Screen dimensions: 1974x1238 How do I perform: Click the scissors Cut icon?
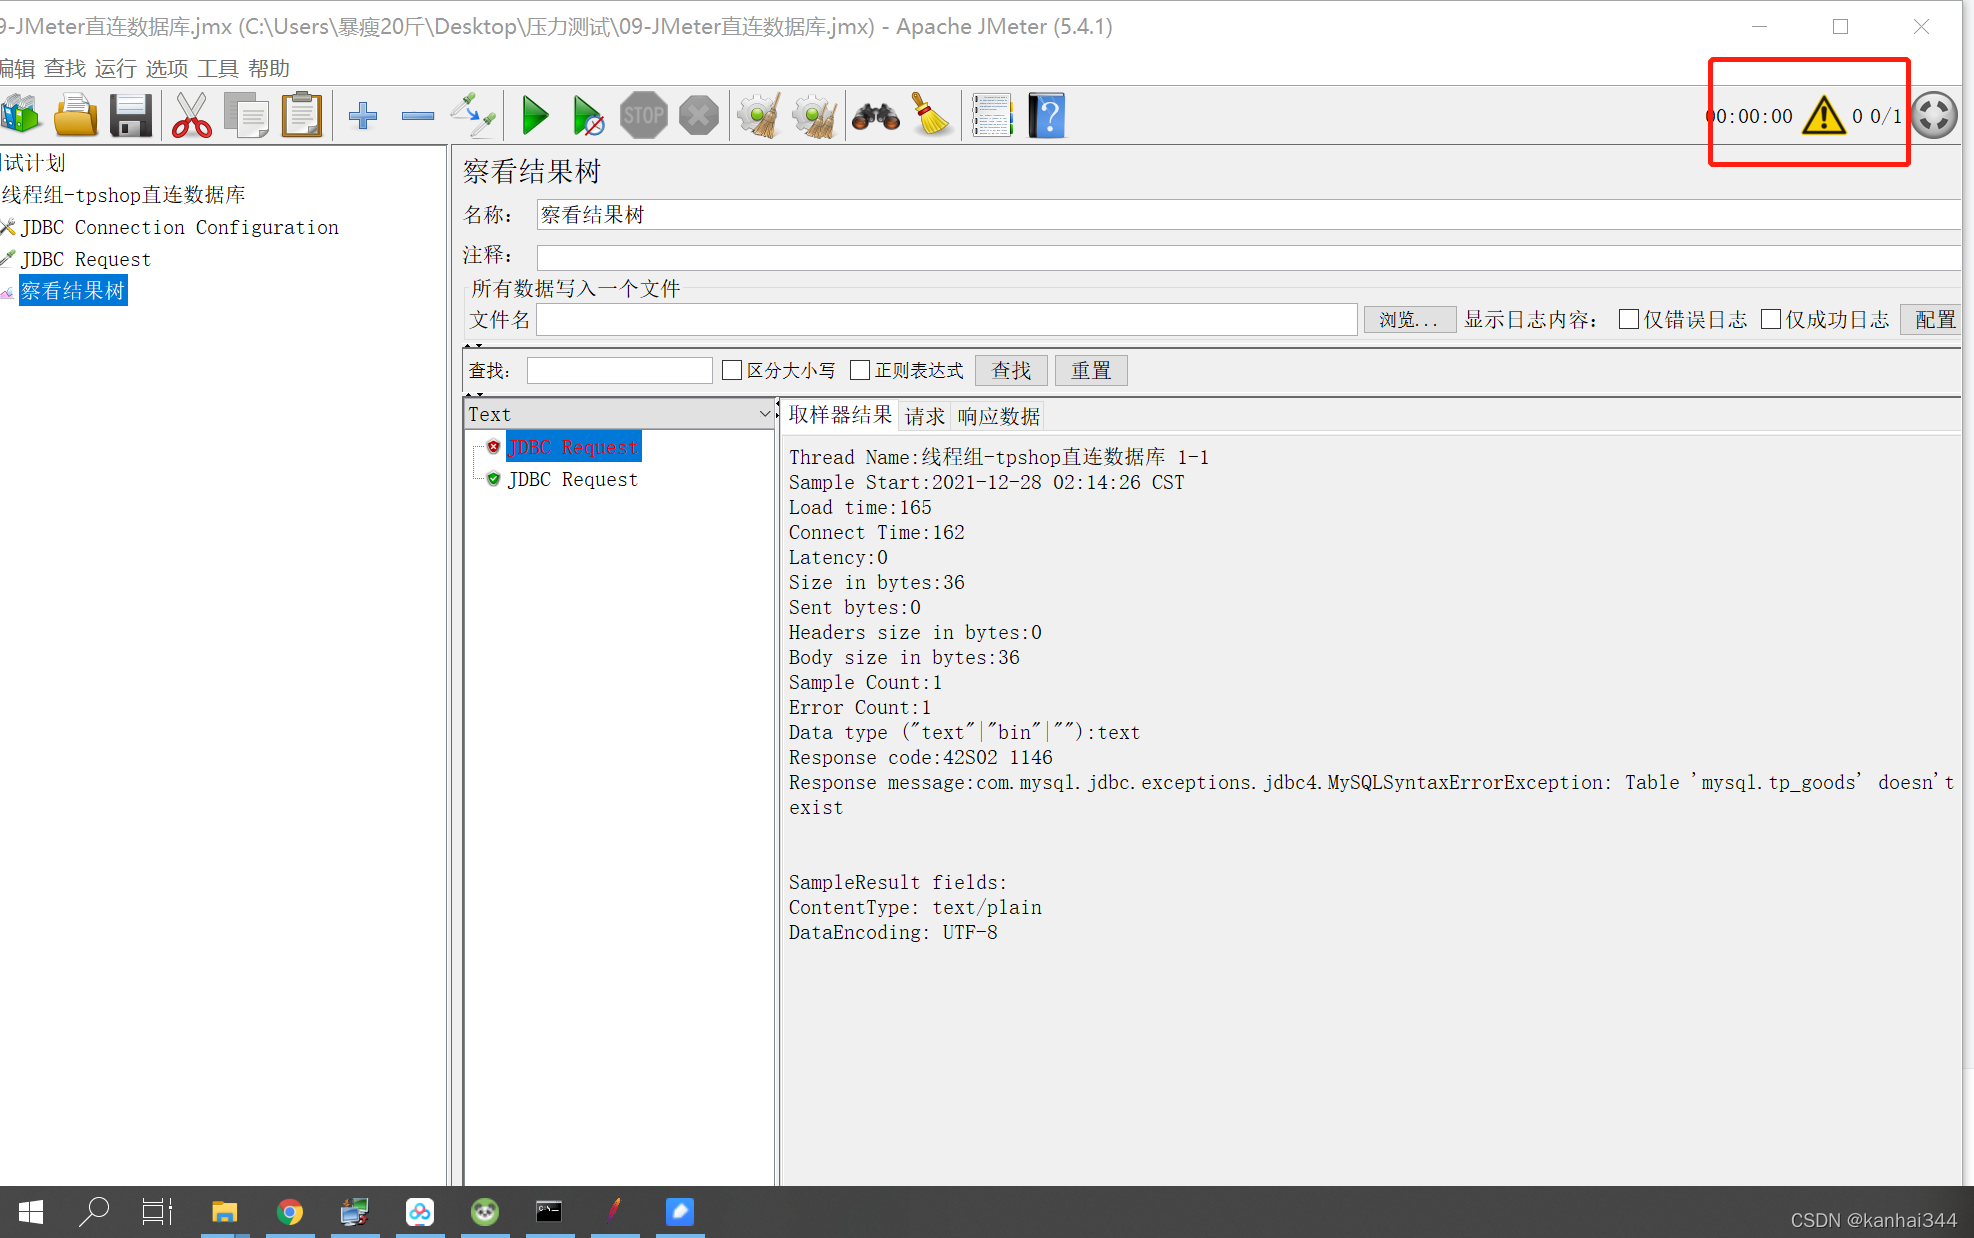tap(191, 116)
